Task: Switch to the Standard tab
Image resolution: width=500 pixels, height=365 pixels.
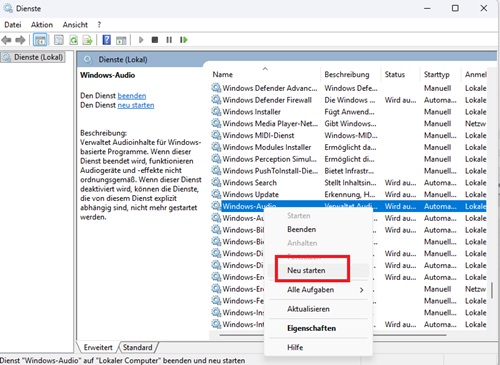Action: click(x=137, y=347)
